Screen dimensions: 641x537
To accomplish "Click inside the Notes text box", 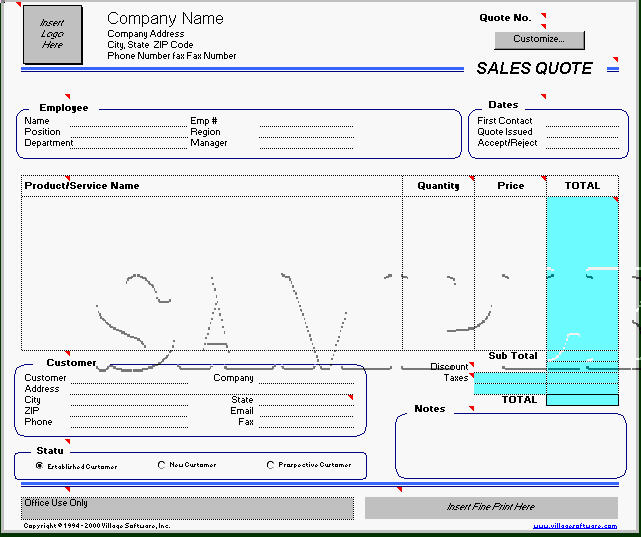I will coord(509,446).
